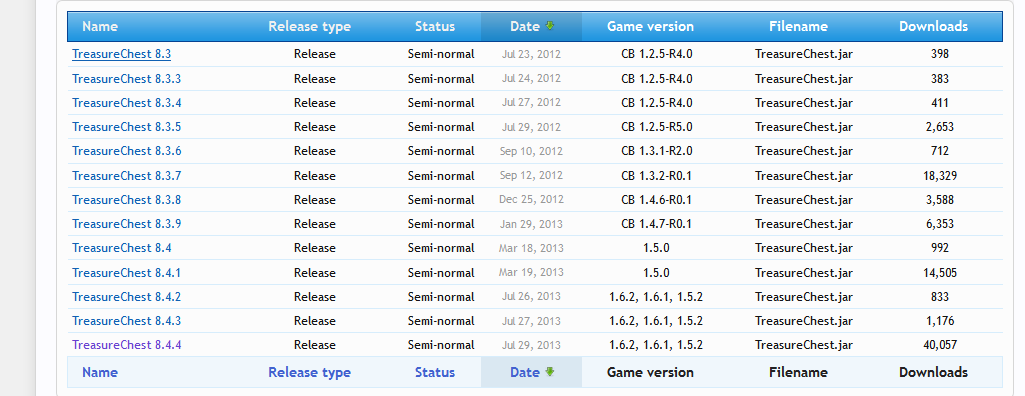Click the download count 2,653
The width and height of the screenshot is (1025, 396).
point(940,127)
